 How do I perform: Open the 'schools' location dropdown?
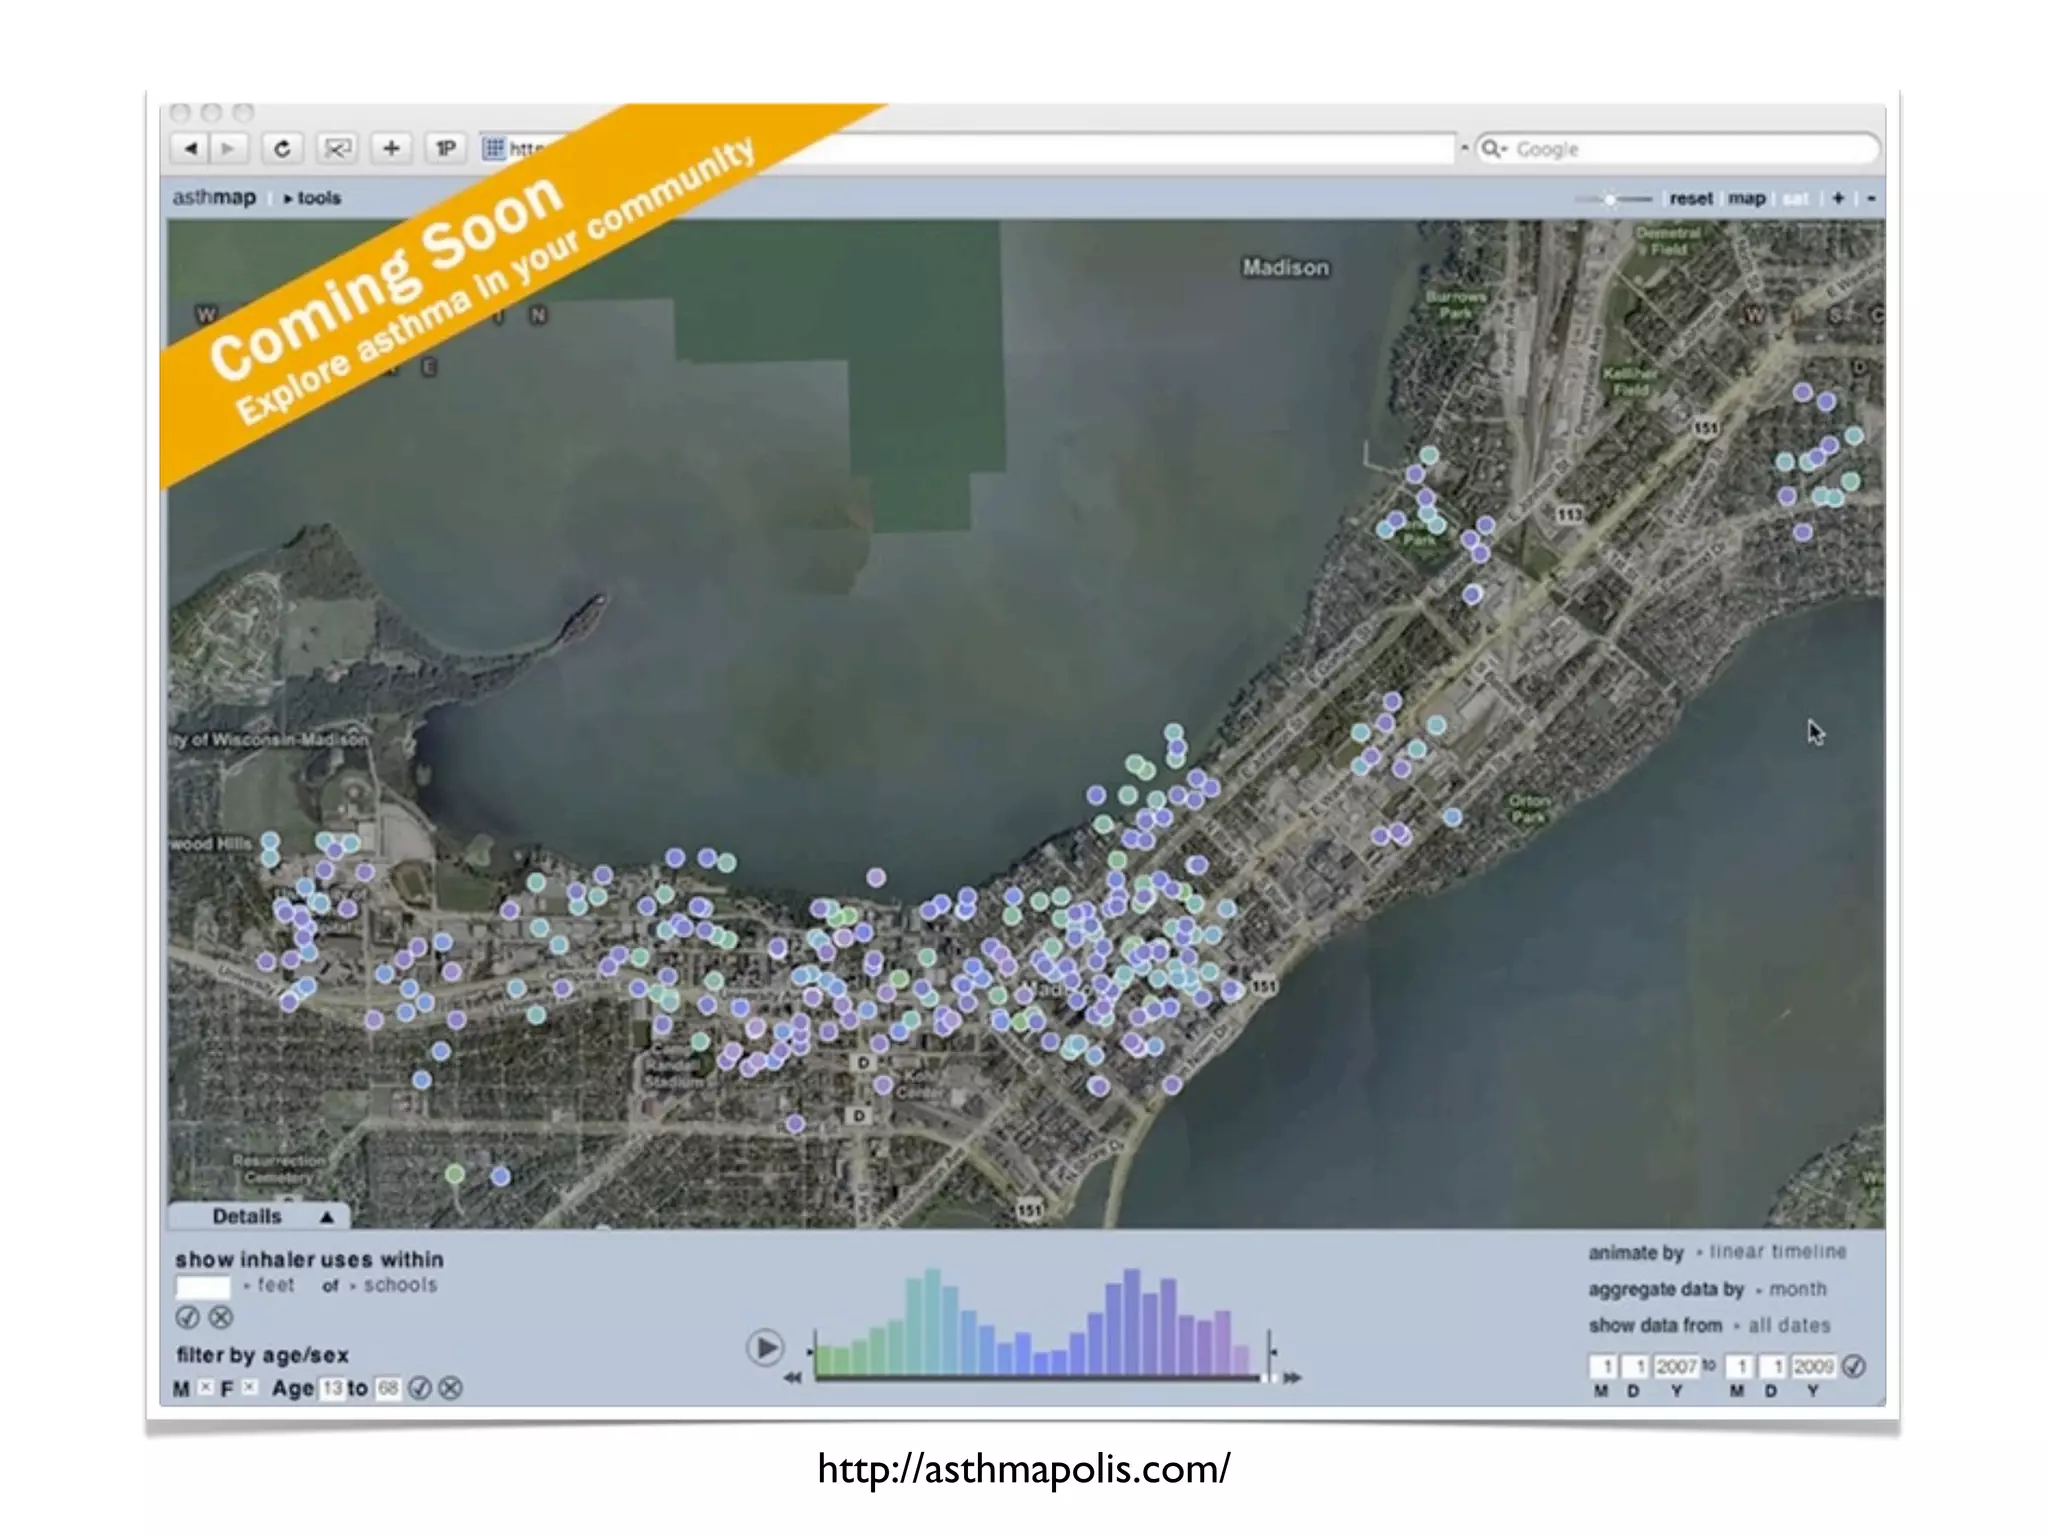pos(399,1285)
